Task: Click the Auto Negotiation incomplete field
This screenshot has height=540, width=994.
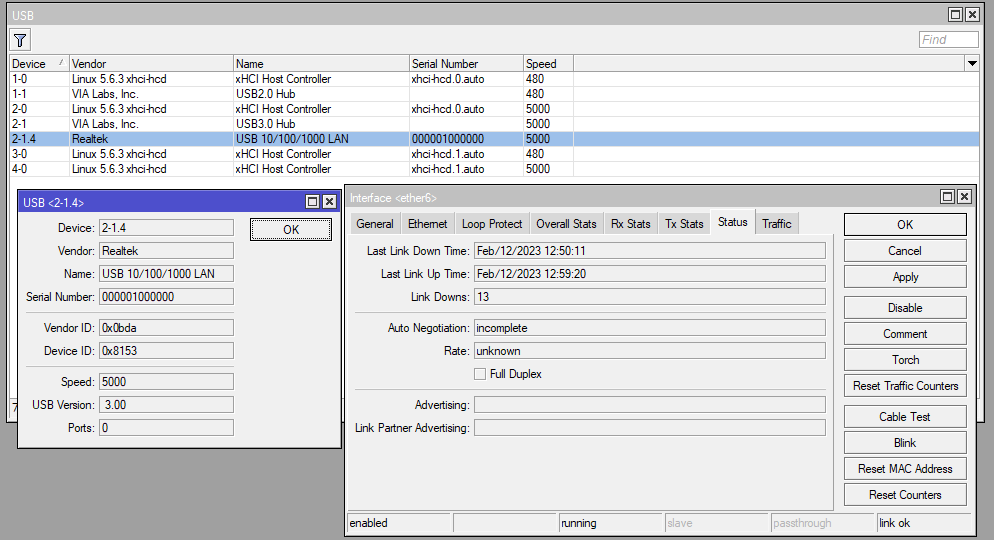Action: pyautogui.click(x=650, y=328)
